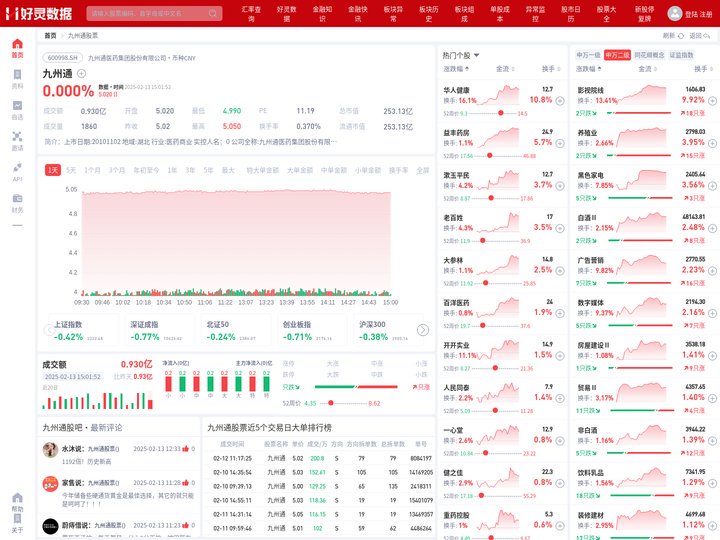Click the 600998.SH stock code badge
The image size is (720, 540).
pyautogui.click(x=63, y=58)
